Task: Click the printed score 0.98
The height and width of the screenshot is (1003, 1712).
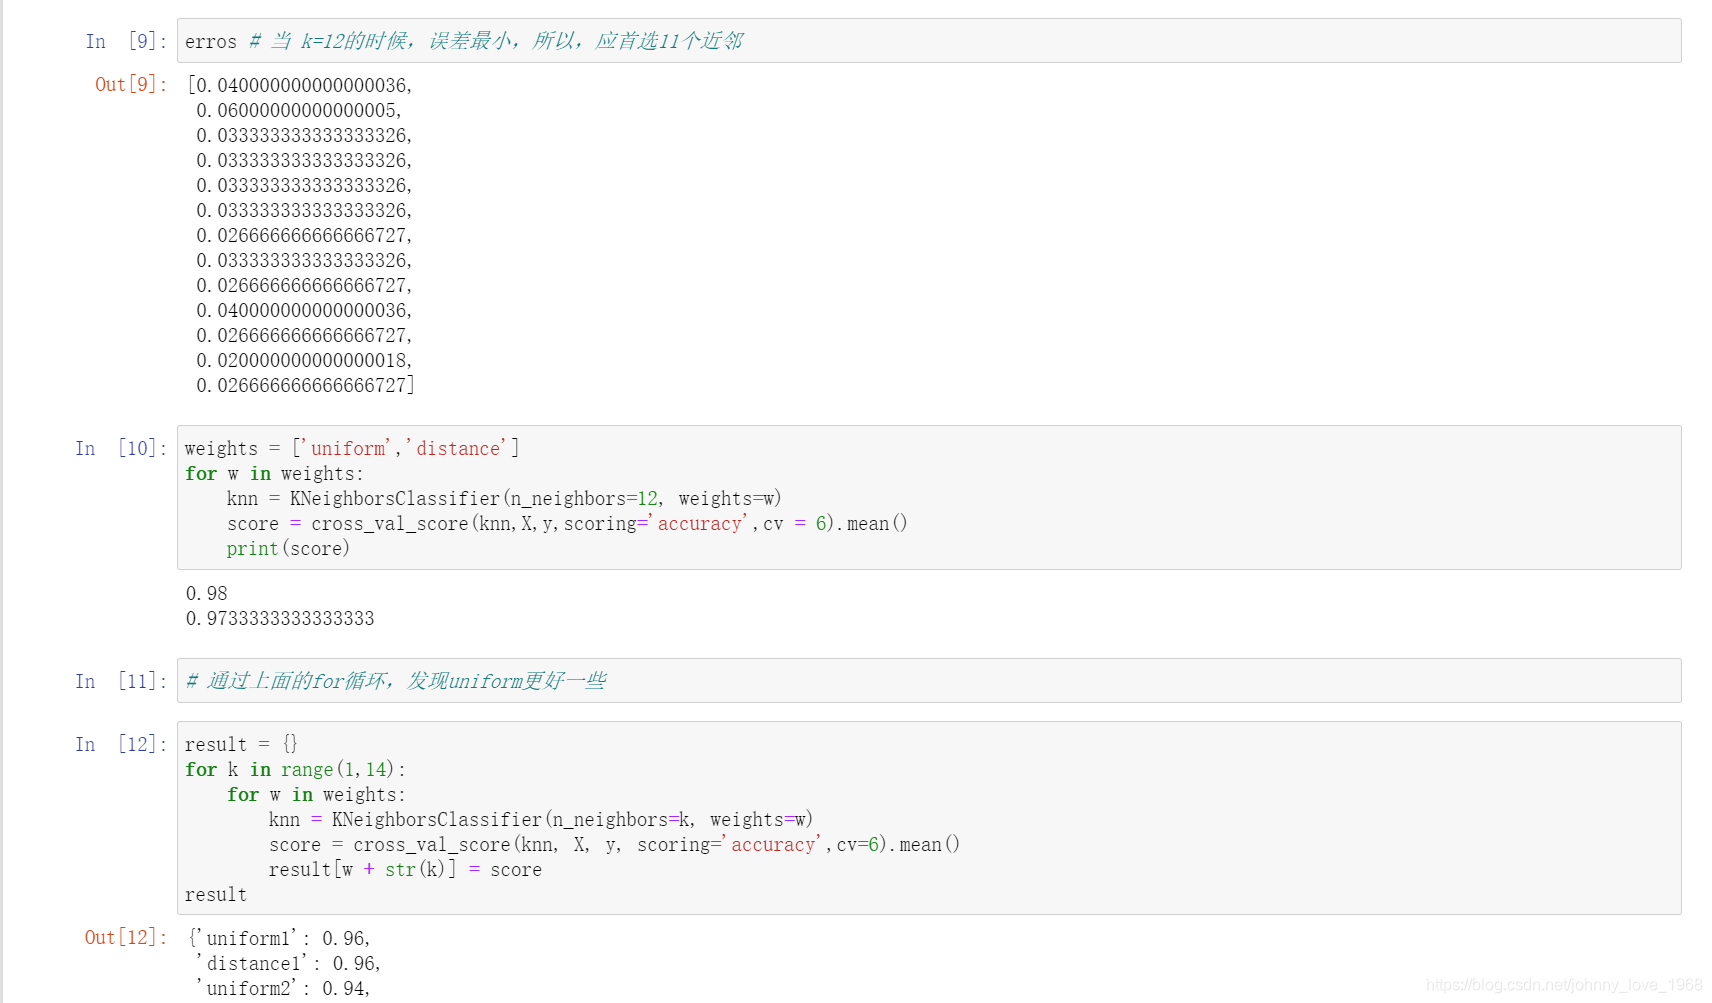Action: (x=206, y=594)
